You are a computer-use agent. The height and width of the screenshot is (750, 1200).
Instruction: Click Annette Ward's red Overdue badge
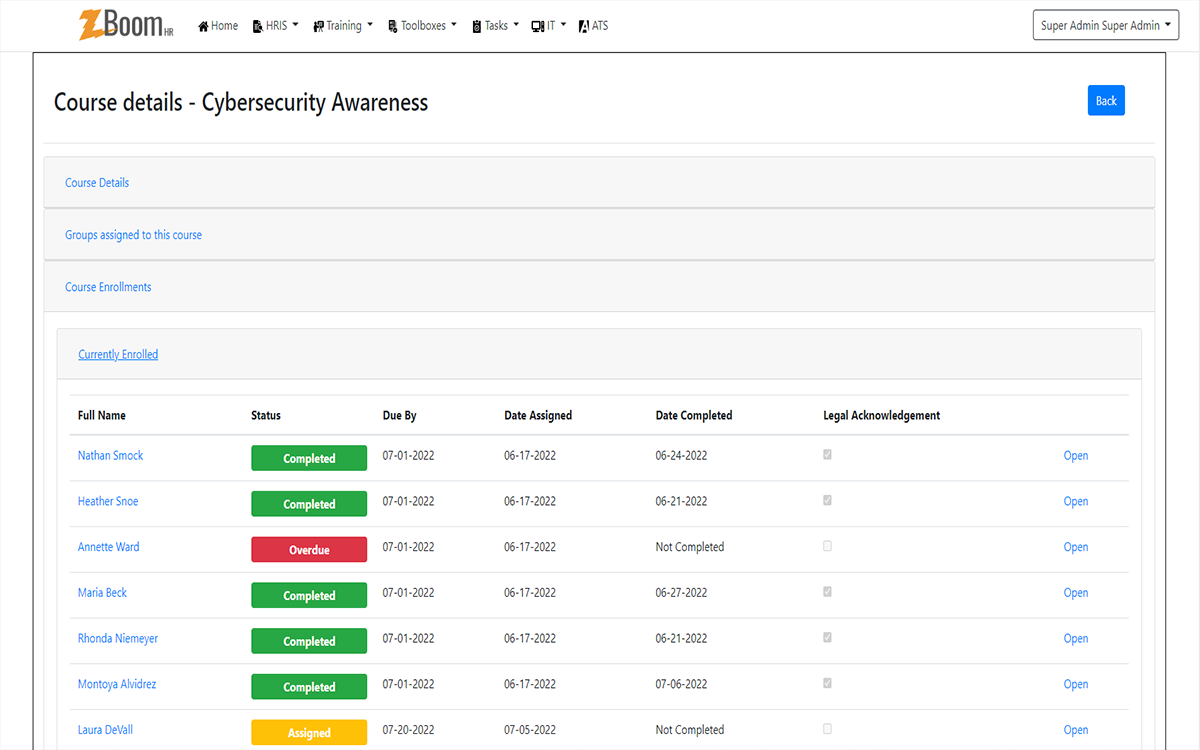309,550
